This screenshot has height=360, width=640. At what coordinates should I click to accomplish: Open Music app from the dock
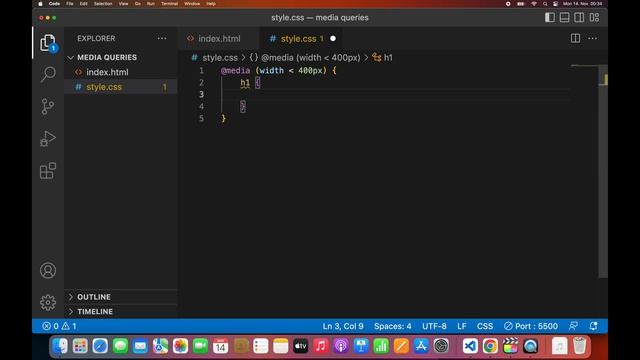[321, 346]
